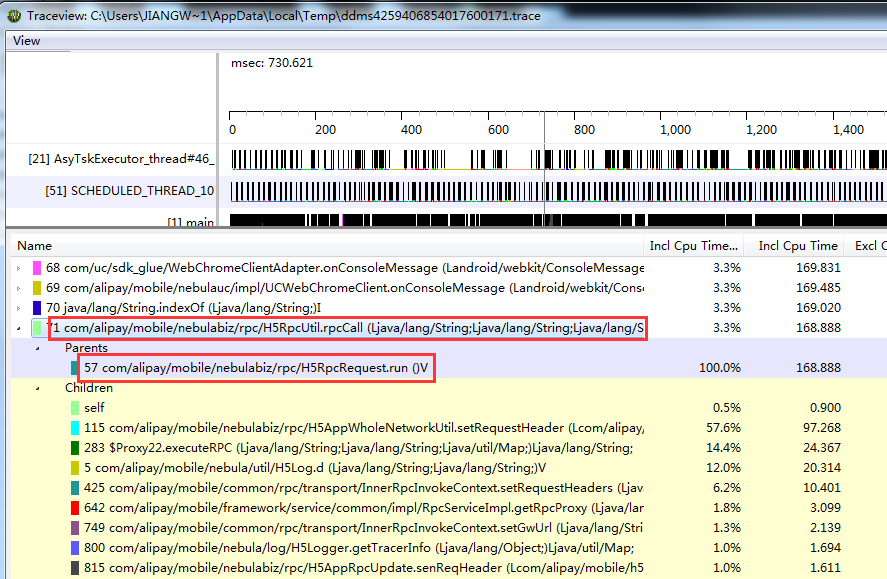Screen dimensions: 887x579
Task: Collapse the Children section
Action: 39,388
